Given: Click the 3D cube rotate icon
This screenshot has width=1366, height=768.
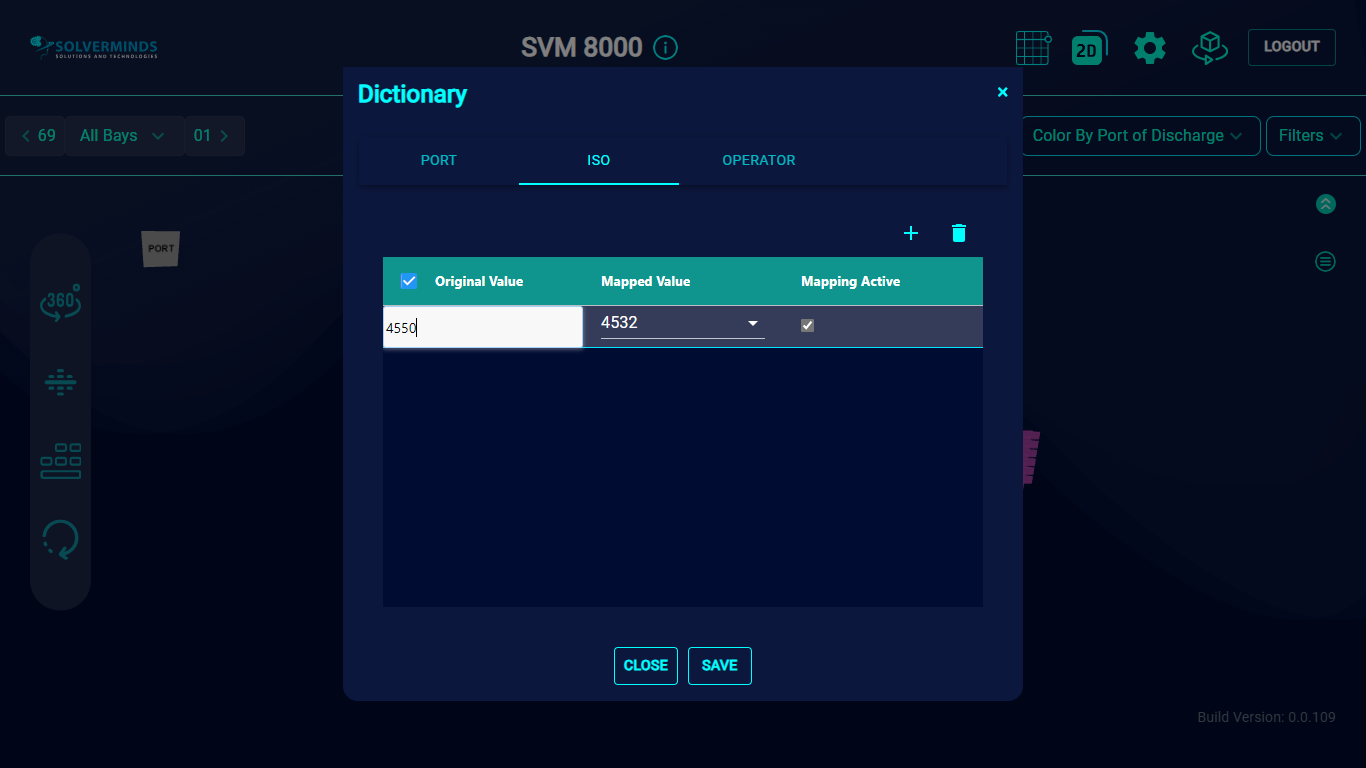Looking at the screenshot, I should coord(1209,48).
